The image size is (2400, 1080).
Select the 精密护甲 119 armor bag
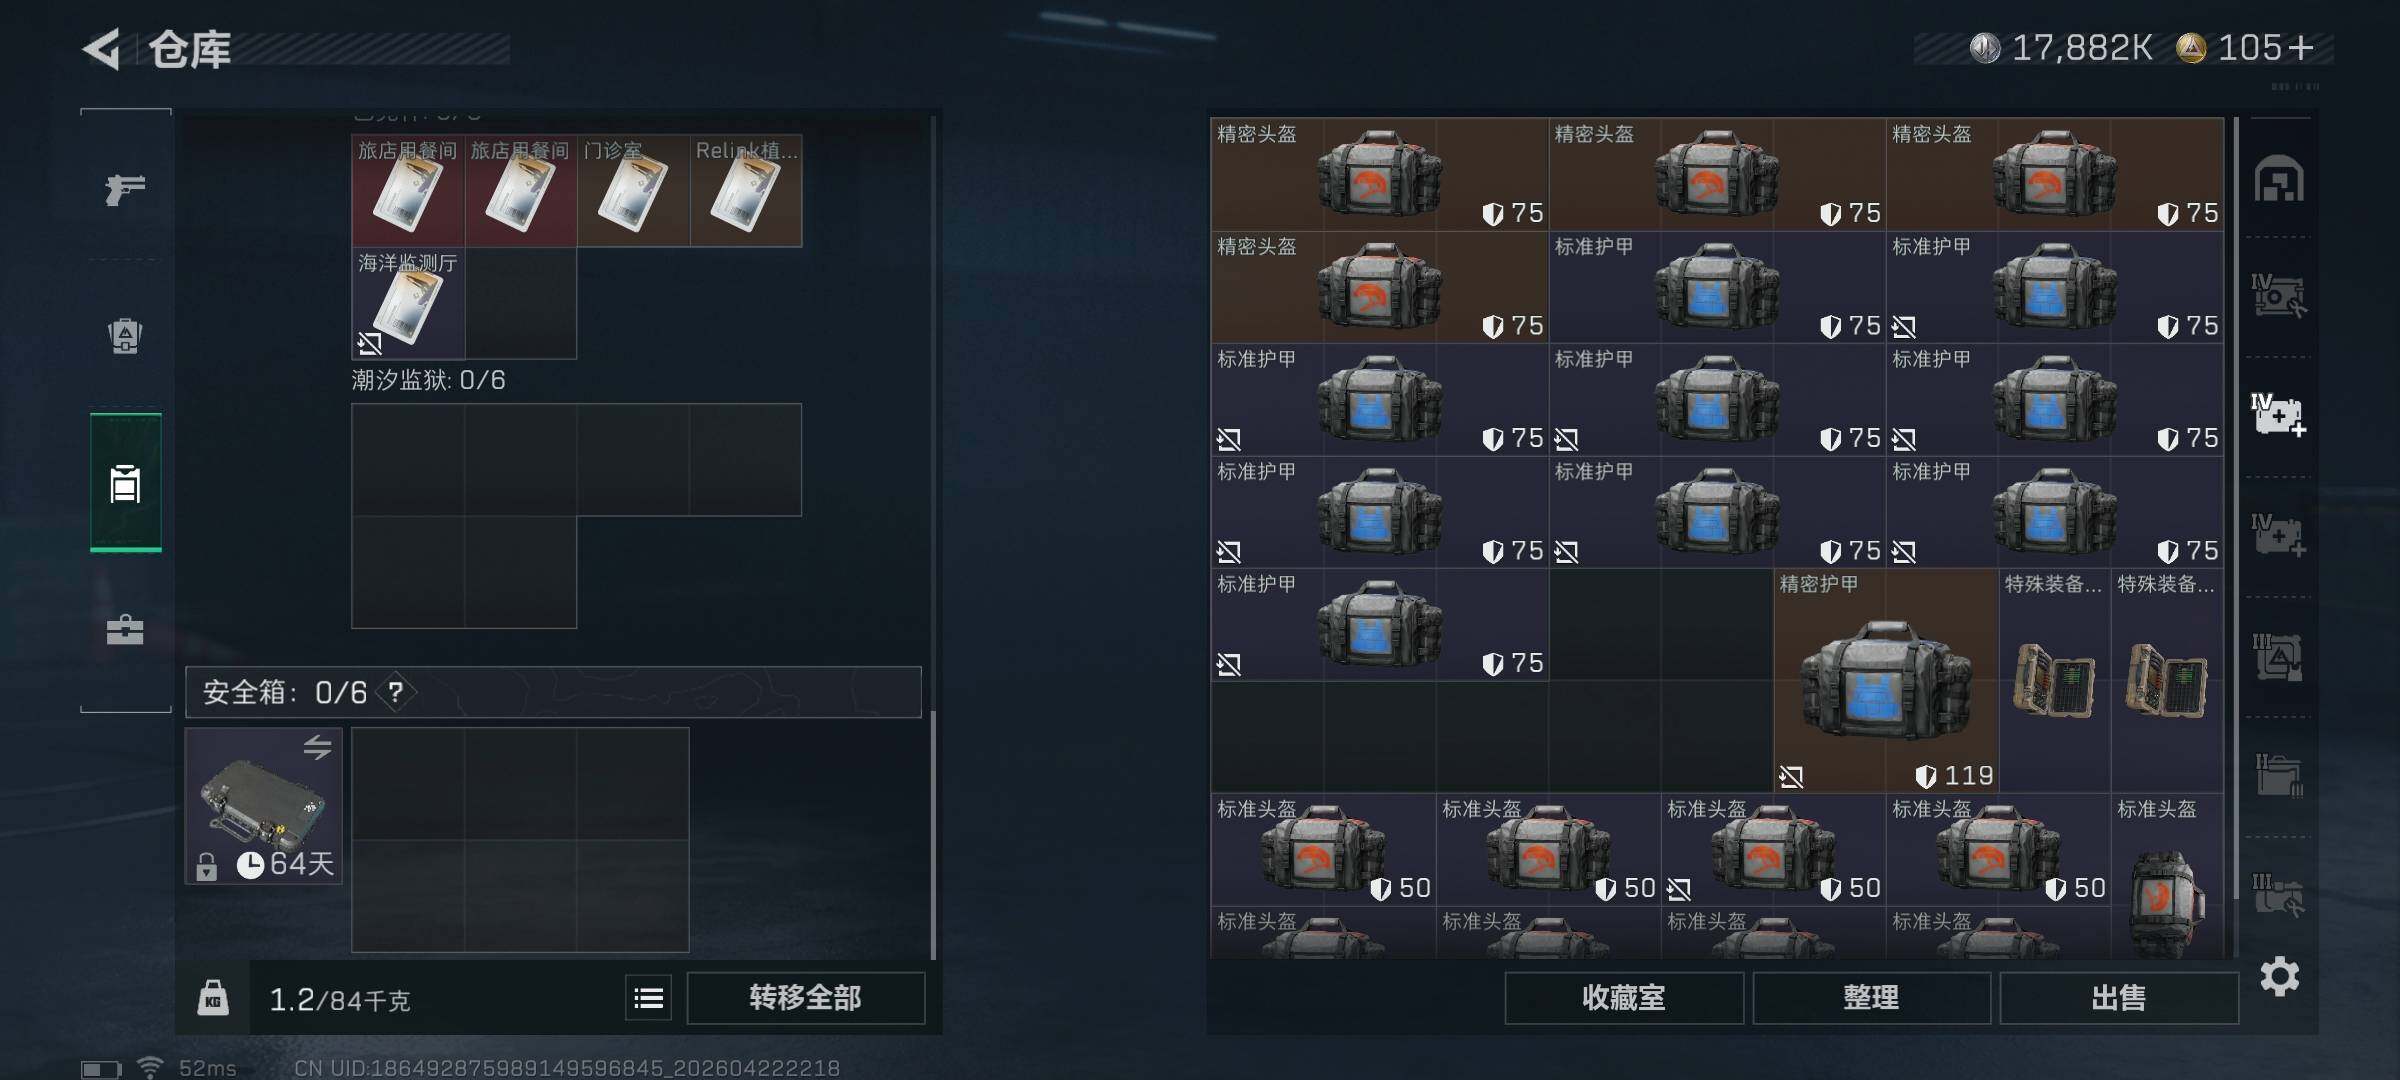(x=1886, y=681)
